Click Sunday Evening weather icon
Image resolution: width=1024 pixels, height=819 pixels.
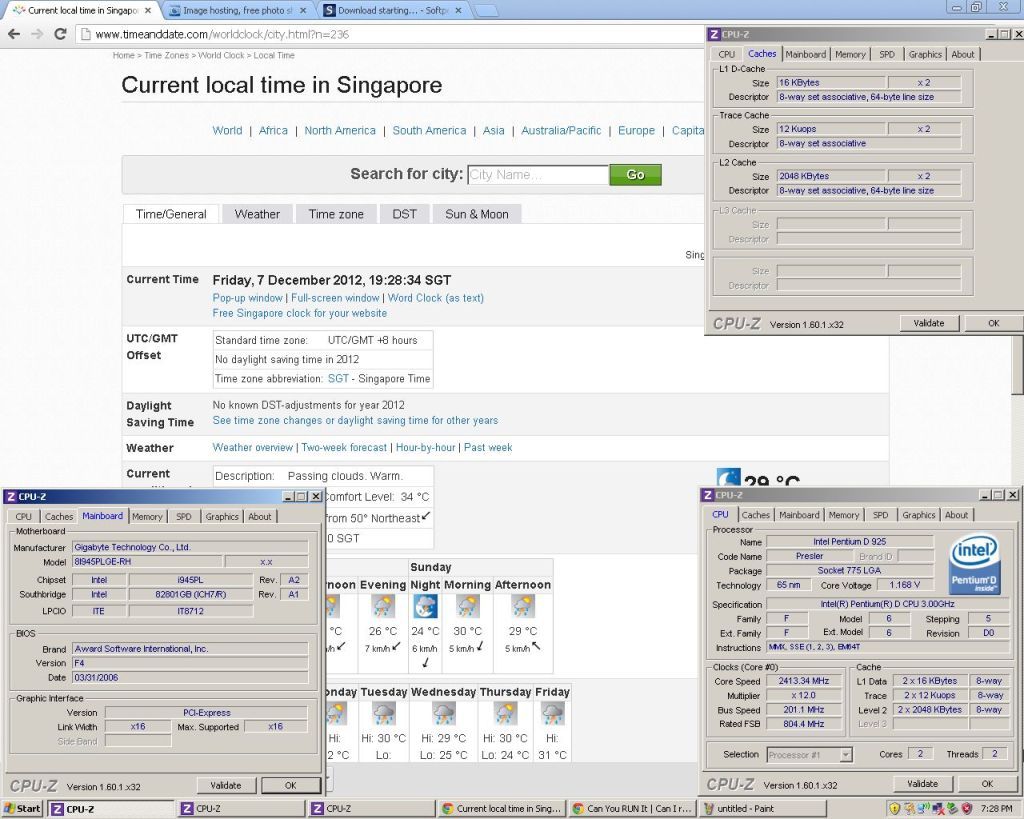[x=383, y=607]
